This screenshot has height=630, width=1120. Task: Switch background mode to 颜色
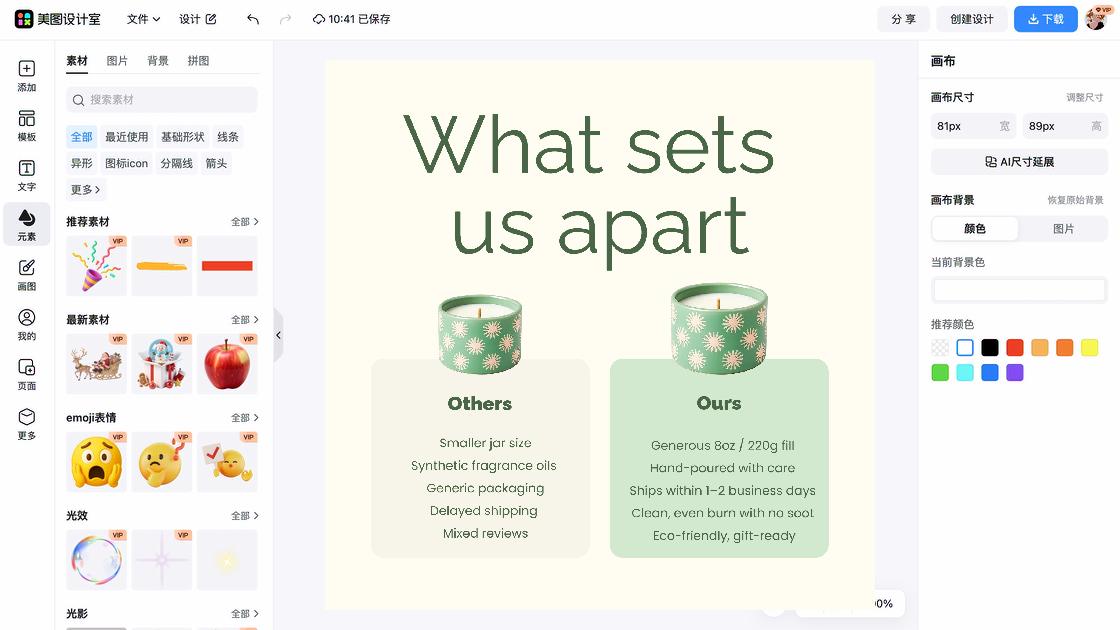pyautogui.click(x=975, y=229)
